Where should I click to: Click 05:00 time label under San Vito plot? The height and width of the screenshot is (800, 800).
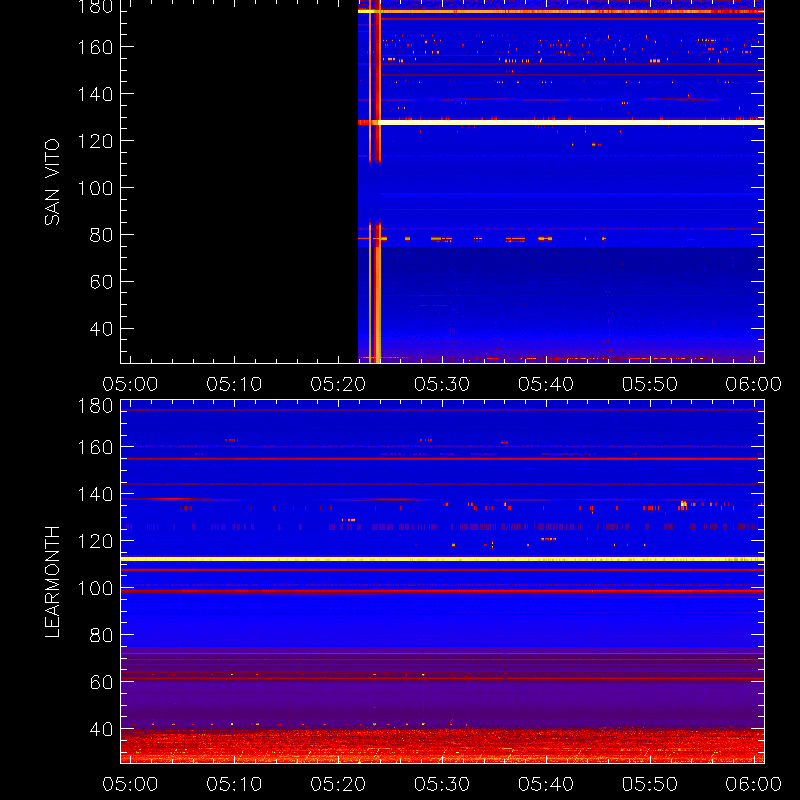pyautogui.click(x=130, y=384)
